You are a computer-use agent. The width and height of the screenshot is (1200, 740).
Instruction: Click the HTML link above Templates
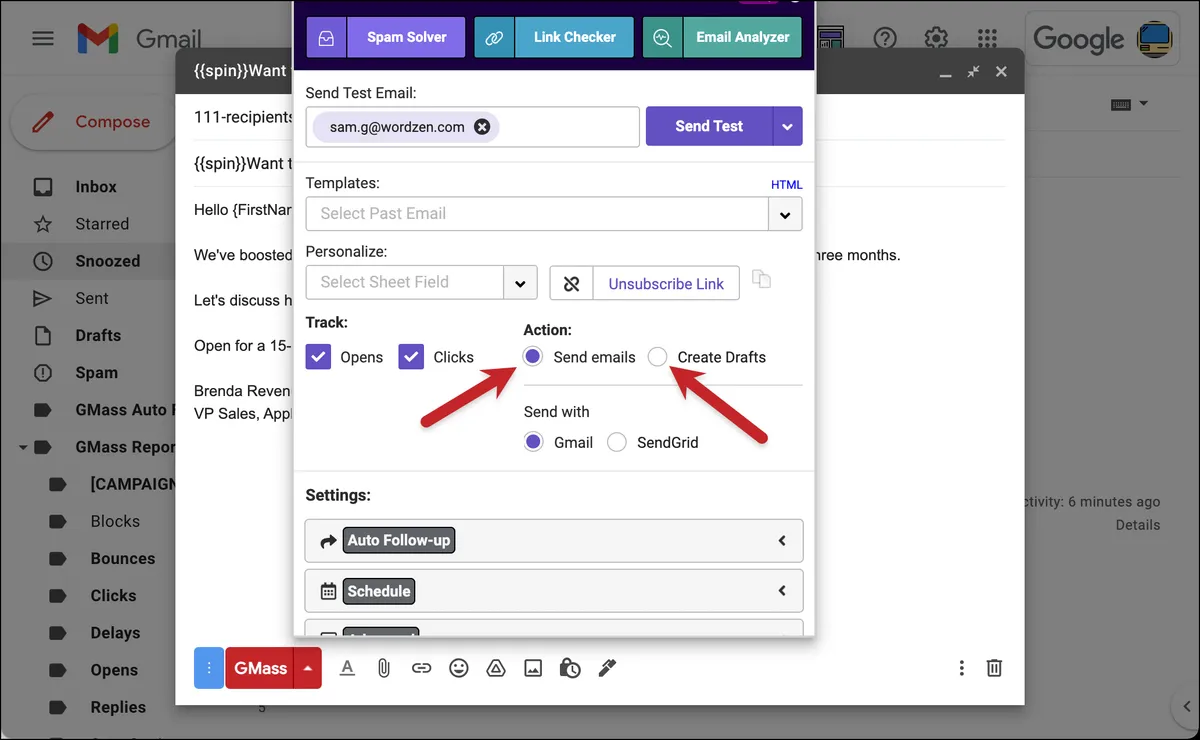(x=786, y=185)
